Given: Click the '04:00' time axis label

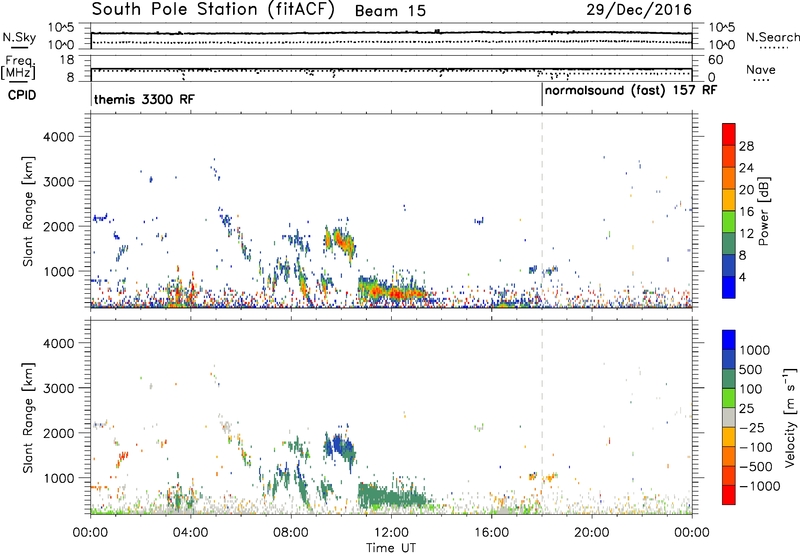Looking at the screenshot, I should (190, 533).
